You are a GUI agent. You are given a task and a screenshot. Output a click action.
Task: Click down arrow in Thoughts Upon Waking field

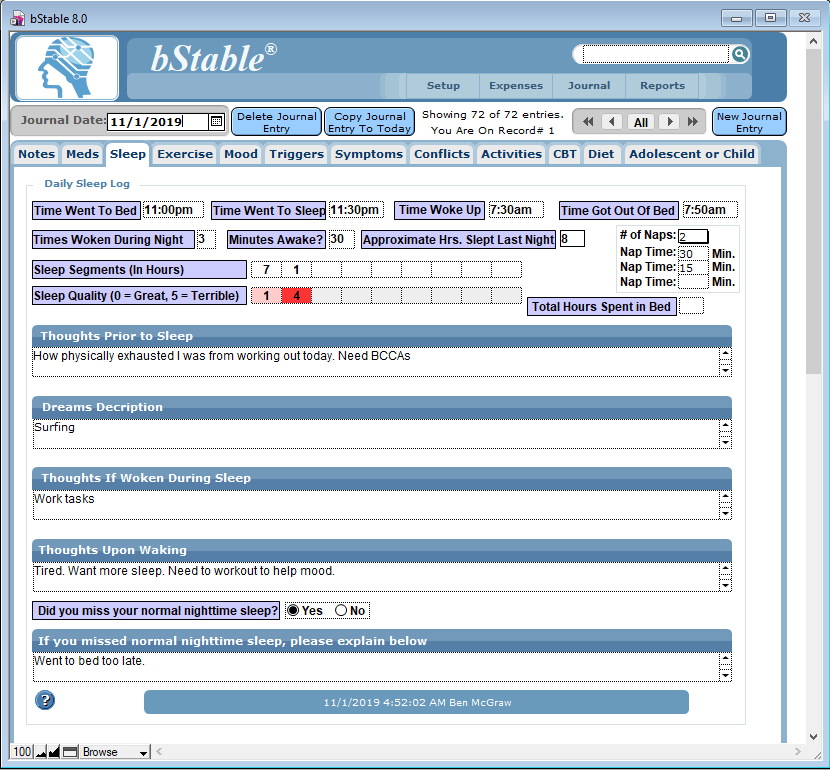coord(726,585)
